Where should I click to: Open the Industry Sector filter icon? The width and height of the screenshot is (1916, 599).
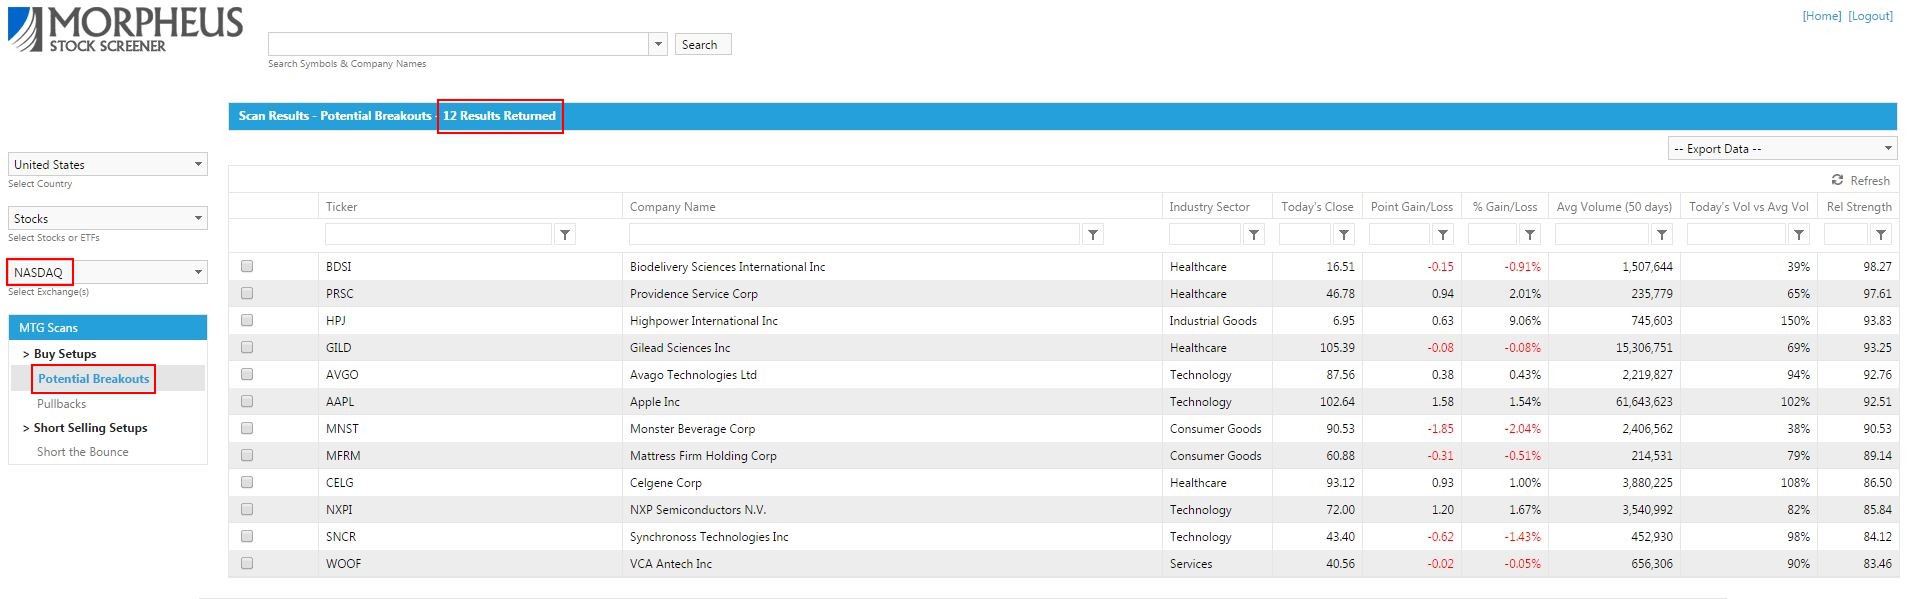[x=1254, y=235]
